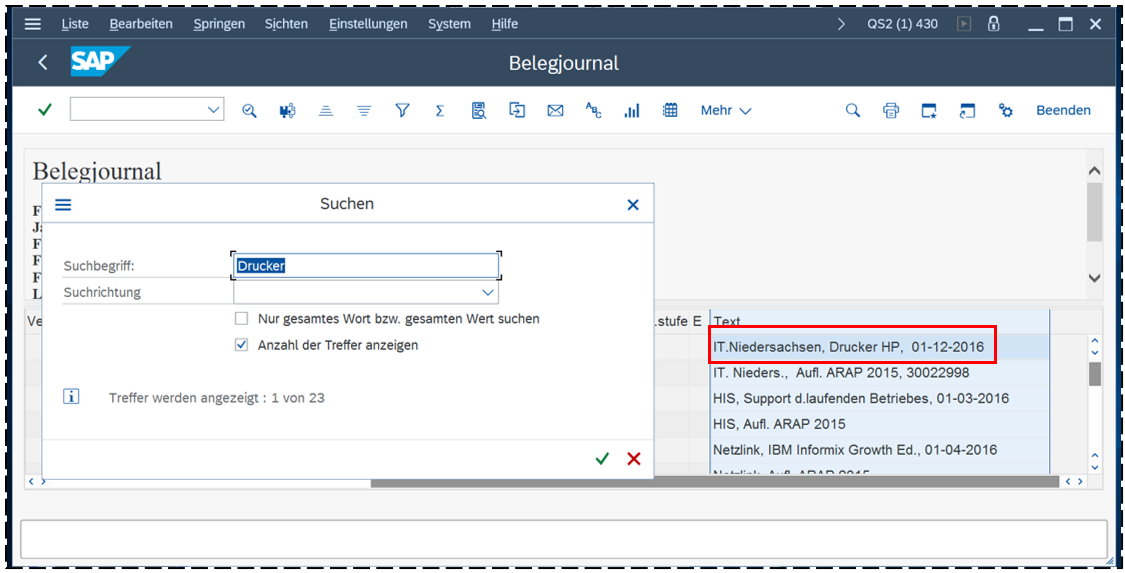Click the magnifier details icon in toolbar
Image resolution: width=1125 pixels, height=573 pixels.
coord(249,110)
